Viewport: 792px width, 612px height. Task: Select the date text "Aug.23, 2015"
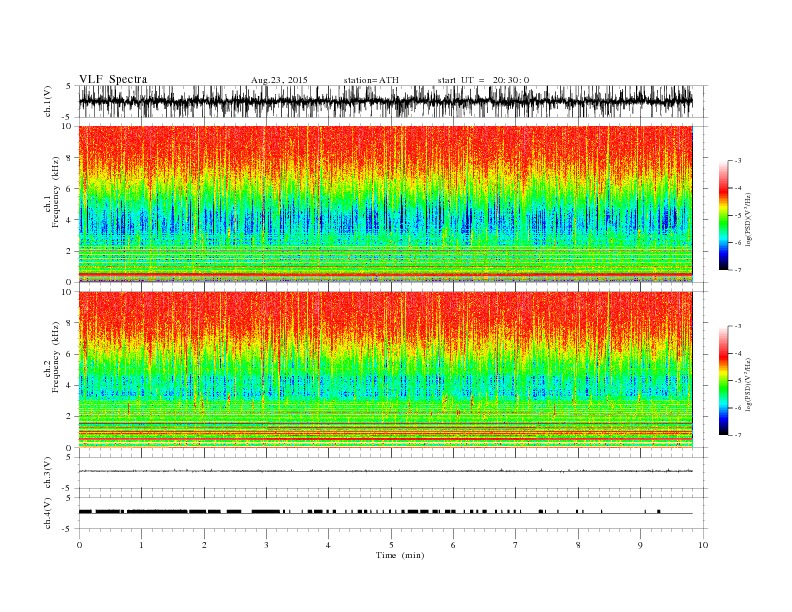tap(279, 80)
